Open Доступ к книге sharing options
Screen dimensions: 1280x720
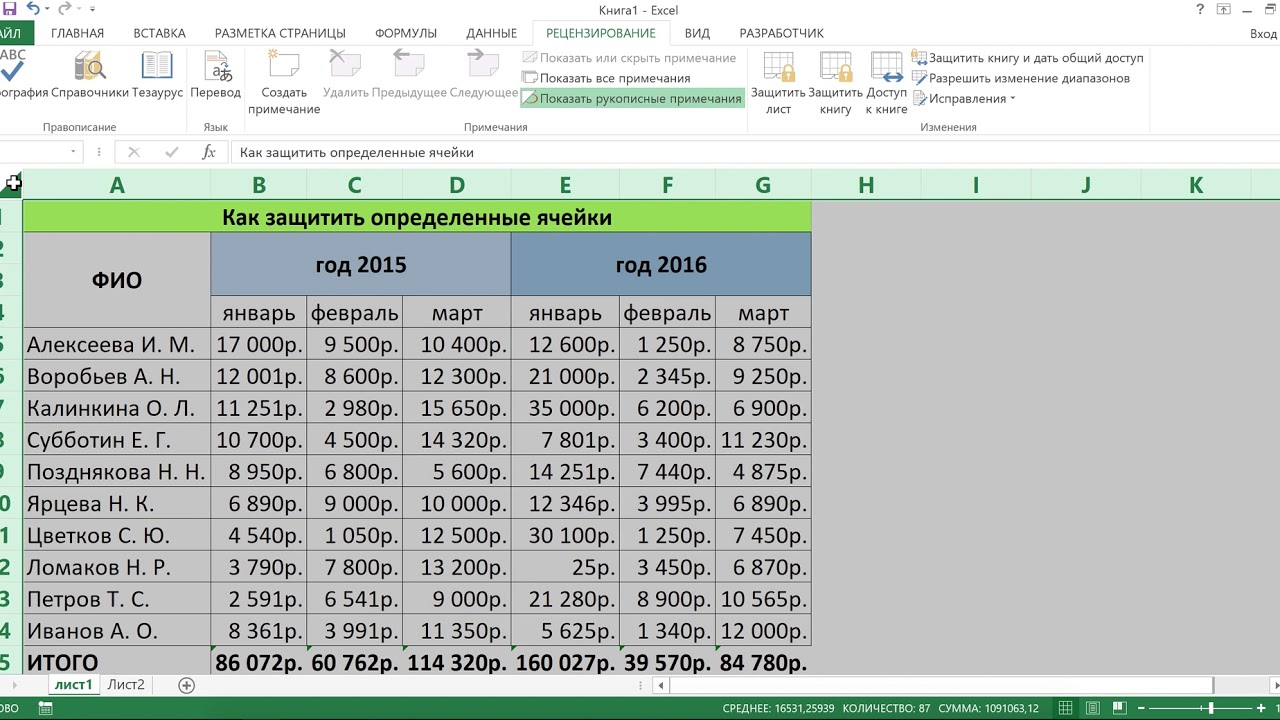[x=886, y=83]
